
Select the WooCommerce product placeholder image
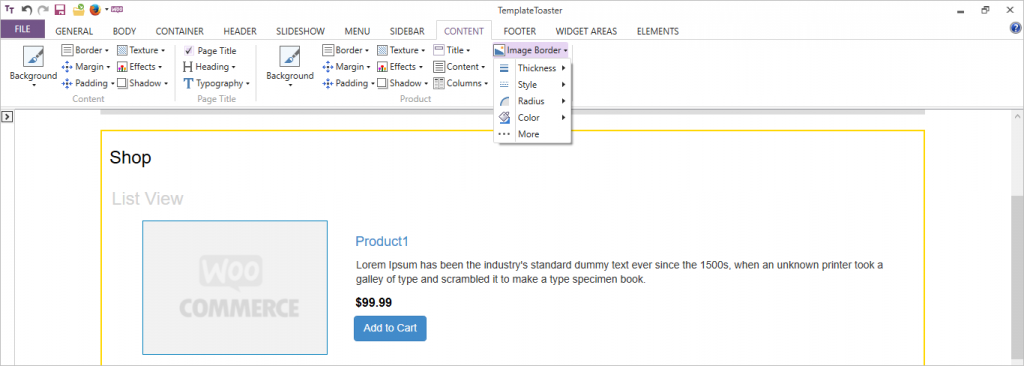(x=235, y=288)
